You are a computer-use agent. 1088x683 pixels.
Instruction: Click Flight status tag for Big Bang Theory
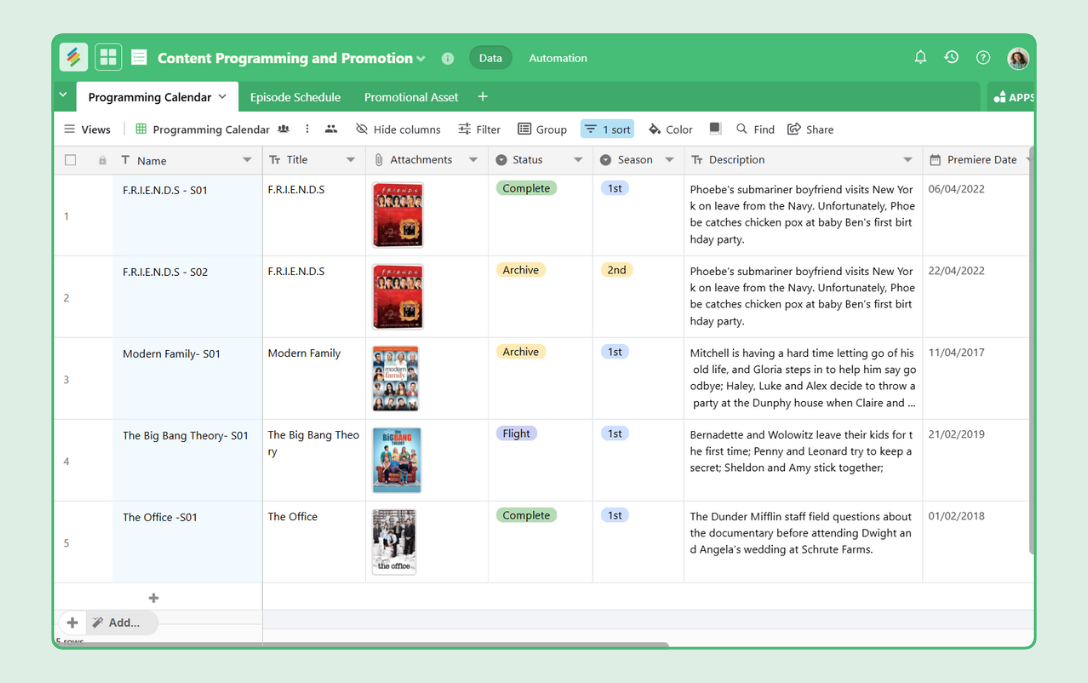point(516,434)
